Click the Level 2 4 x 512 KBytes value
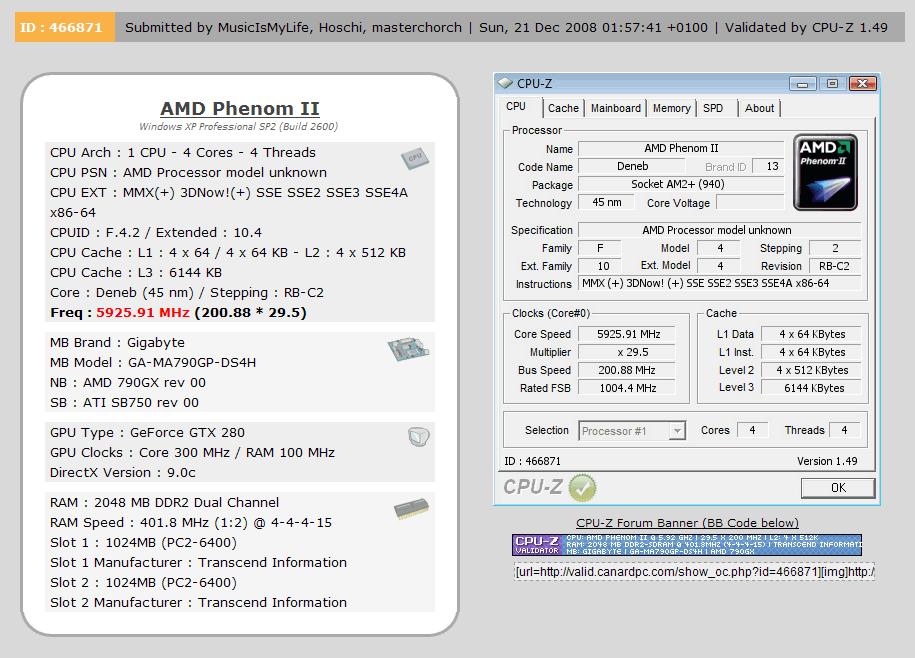This screenshot has height=658, width=915. [x=811, y=370]
